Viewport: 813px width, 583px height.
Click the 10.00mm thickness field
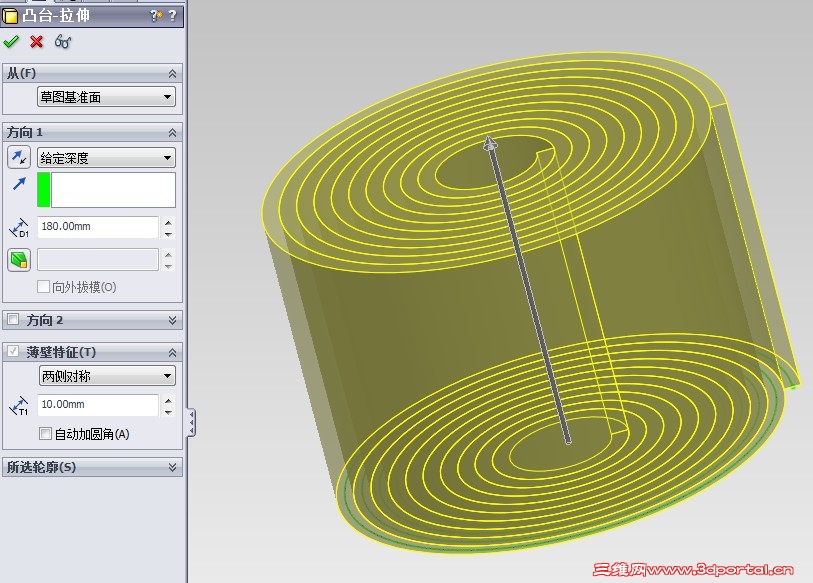97,405
